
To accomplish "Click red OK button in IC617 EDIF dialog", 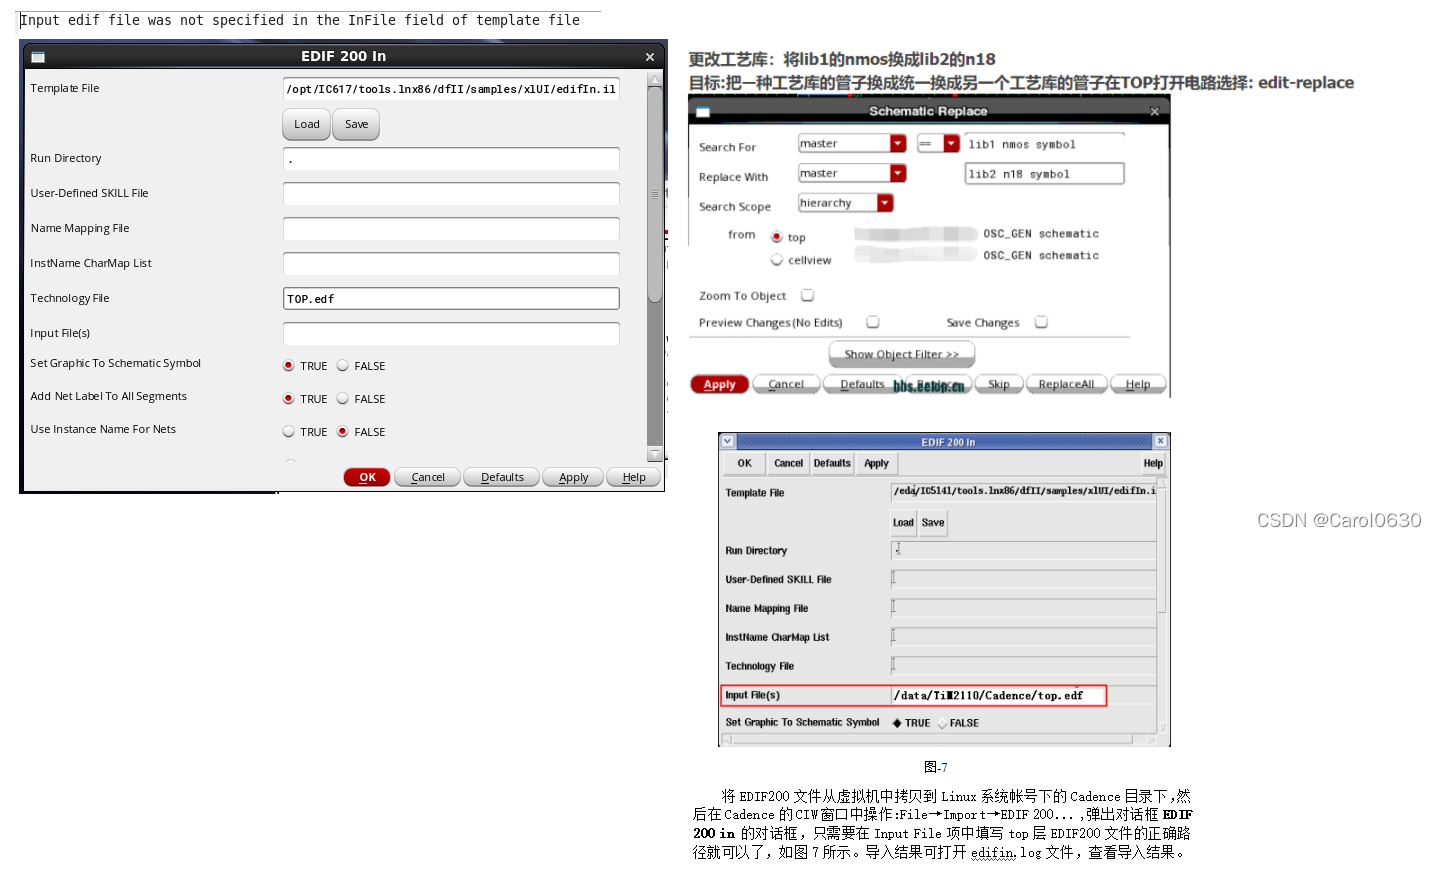I will 367,477.
